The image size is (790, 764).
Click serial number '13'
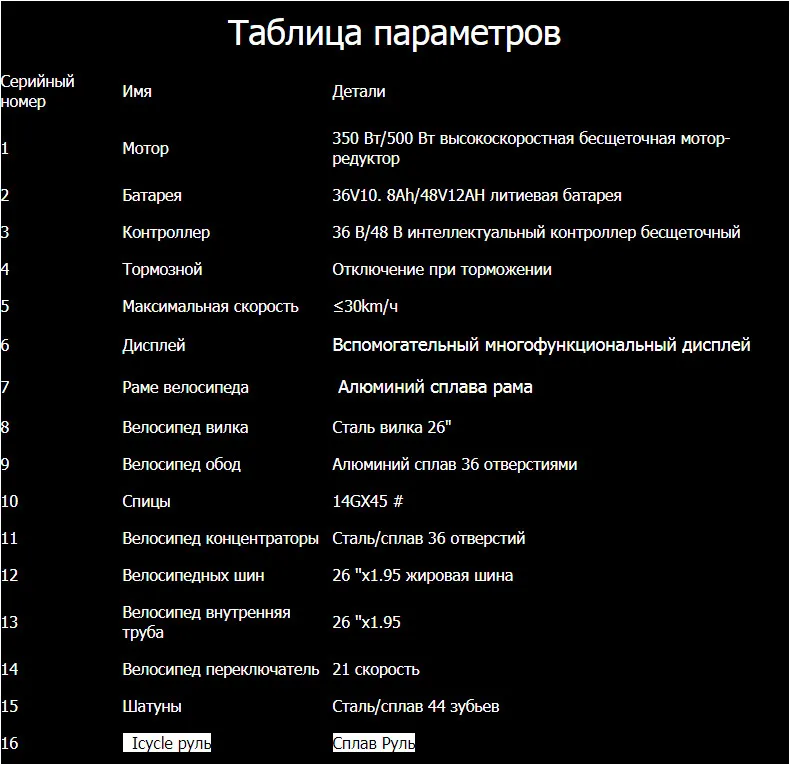10,622
